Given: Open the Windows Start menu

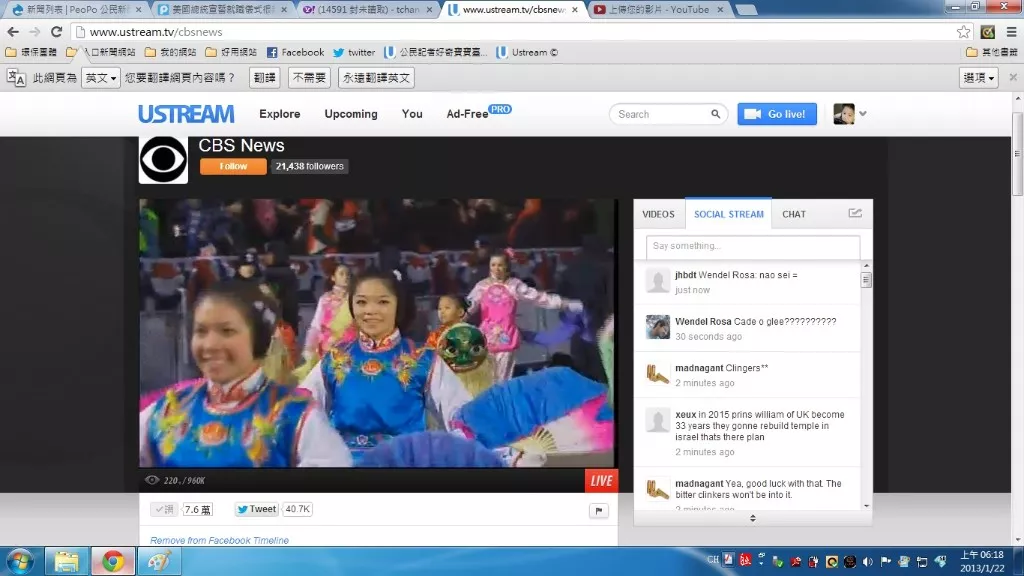Looking at the screenshot, I should 20,562.
